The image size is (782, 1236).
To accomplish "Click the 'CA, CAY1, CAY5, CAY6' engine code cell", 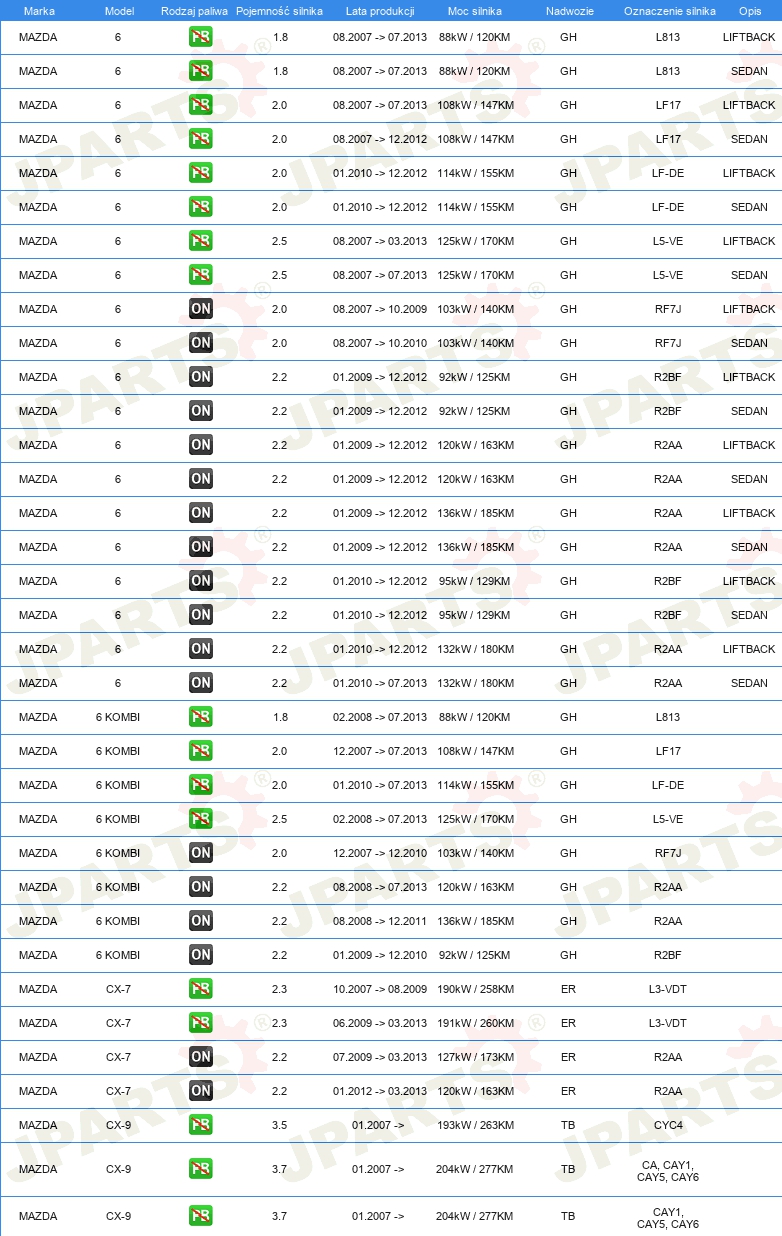I will [x=668, y=1171].
